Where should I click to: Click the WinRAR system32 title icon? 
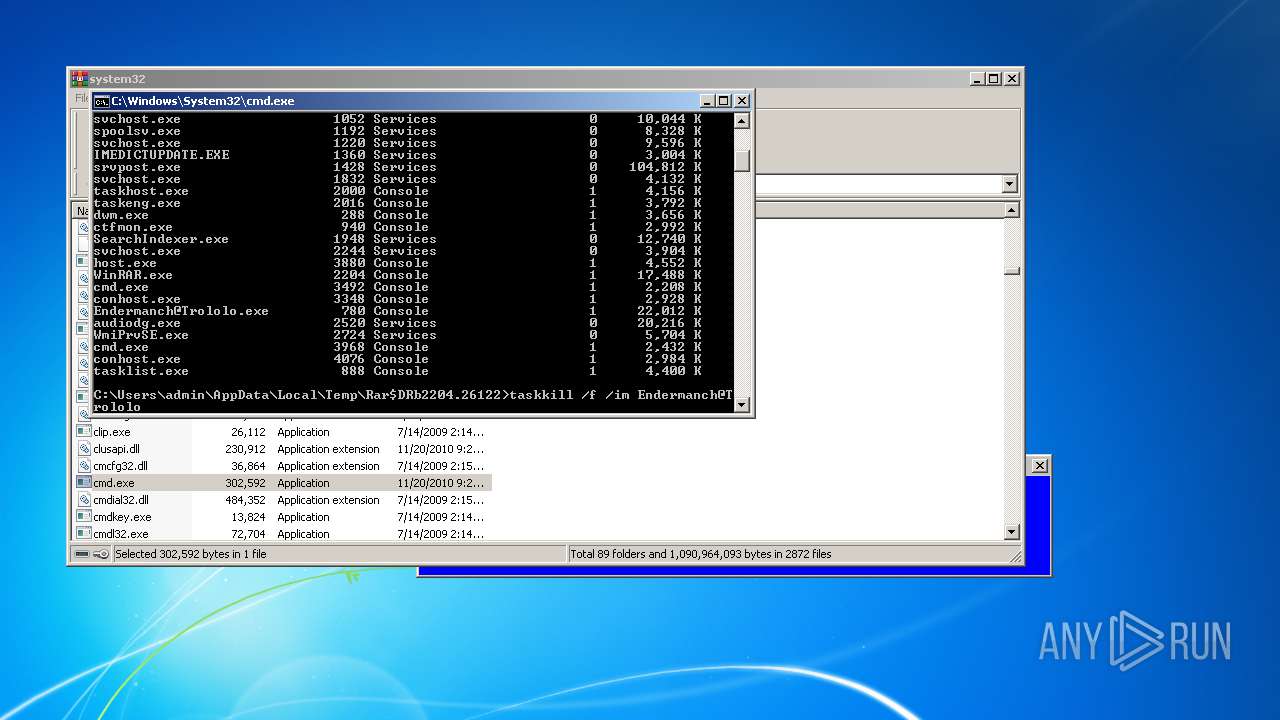pos(79,79)
